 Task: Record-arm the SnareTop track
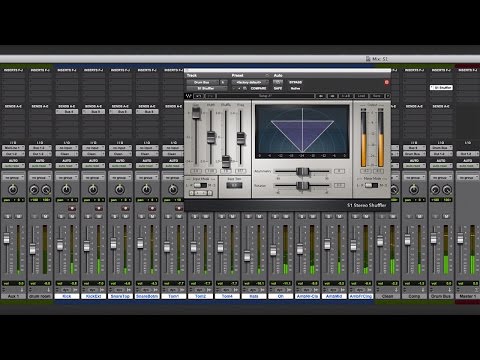(x=125, y=208)
